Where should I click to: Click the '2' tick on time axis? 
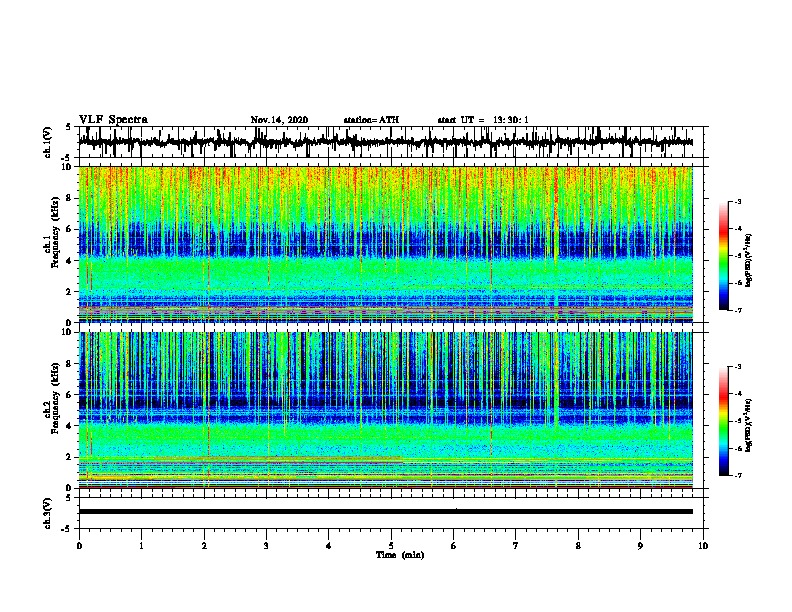(x=204, y=546)
